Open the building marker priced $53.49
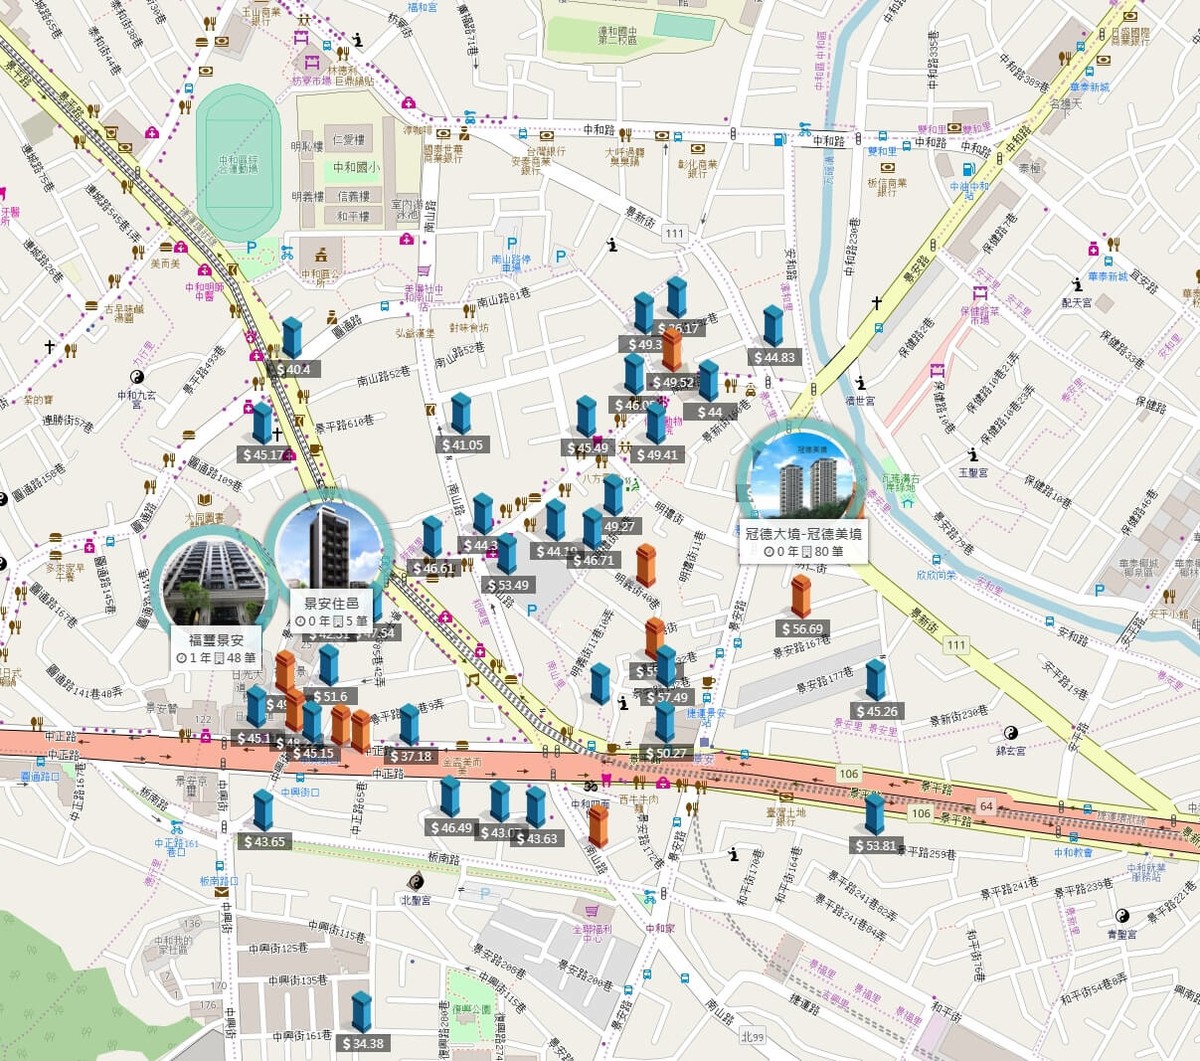 pyautogui.click(x=507, y=554)
